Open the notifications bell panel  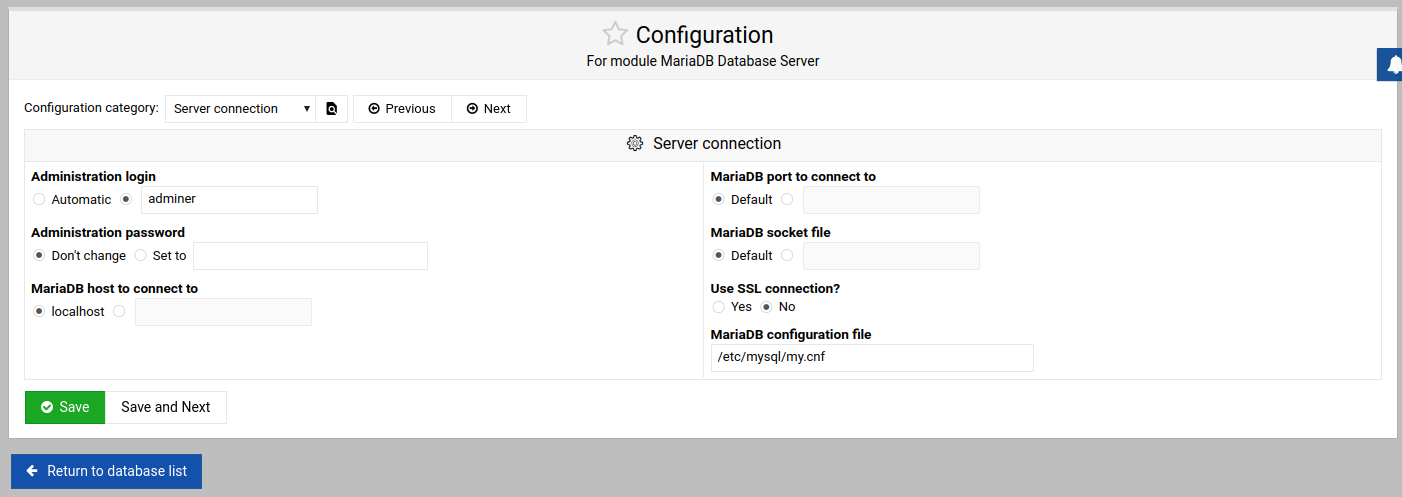(1393, 65)
